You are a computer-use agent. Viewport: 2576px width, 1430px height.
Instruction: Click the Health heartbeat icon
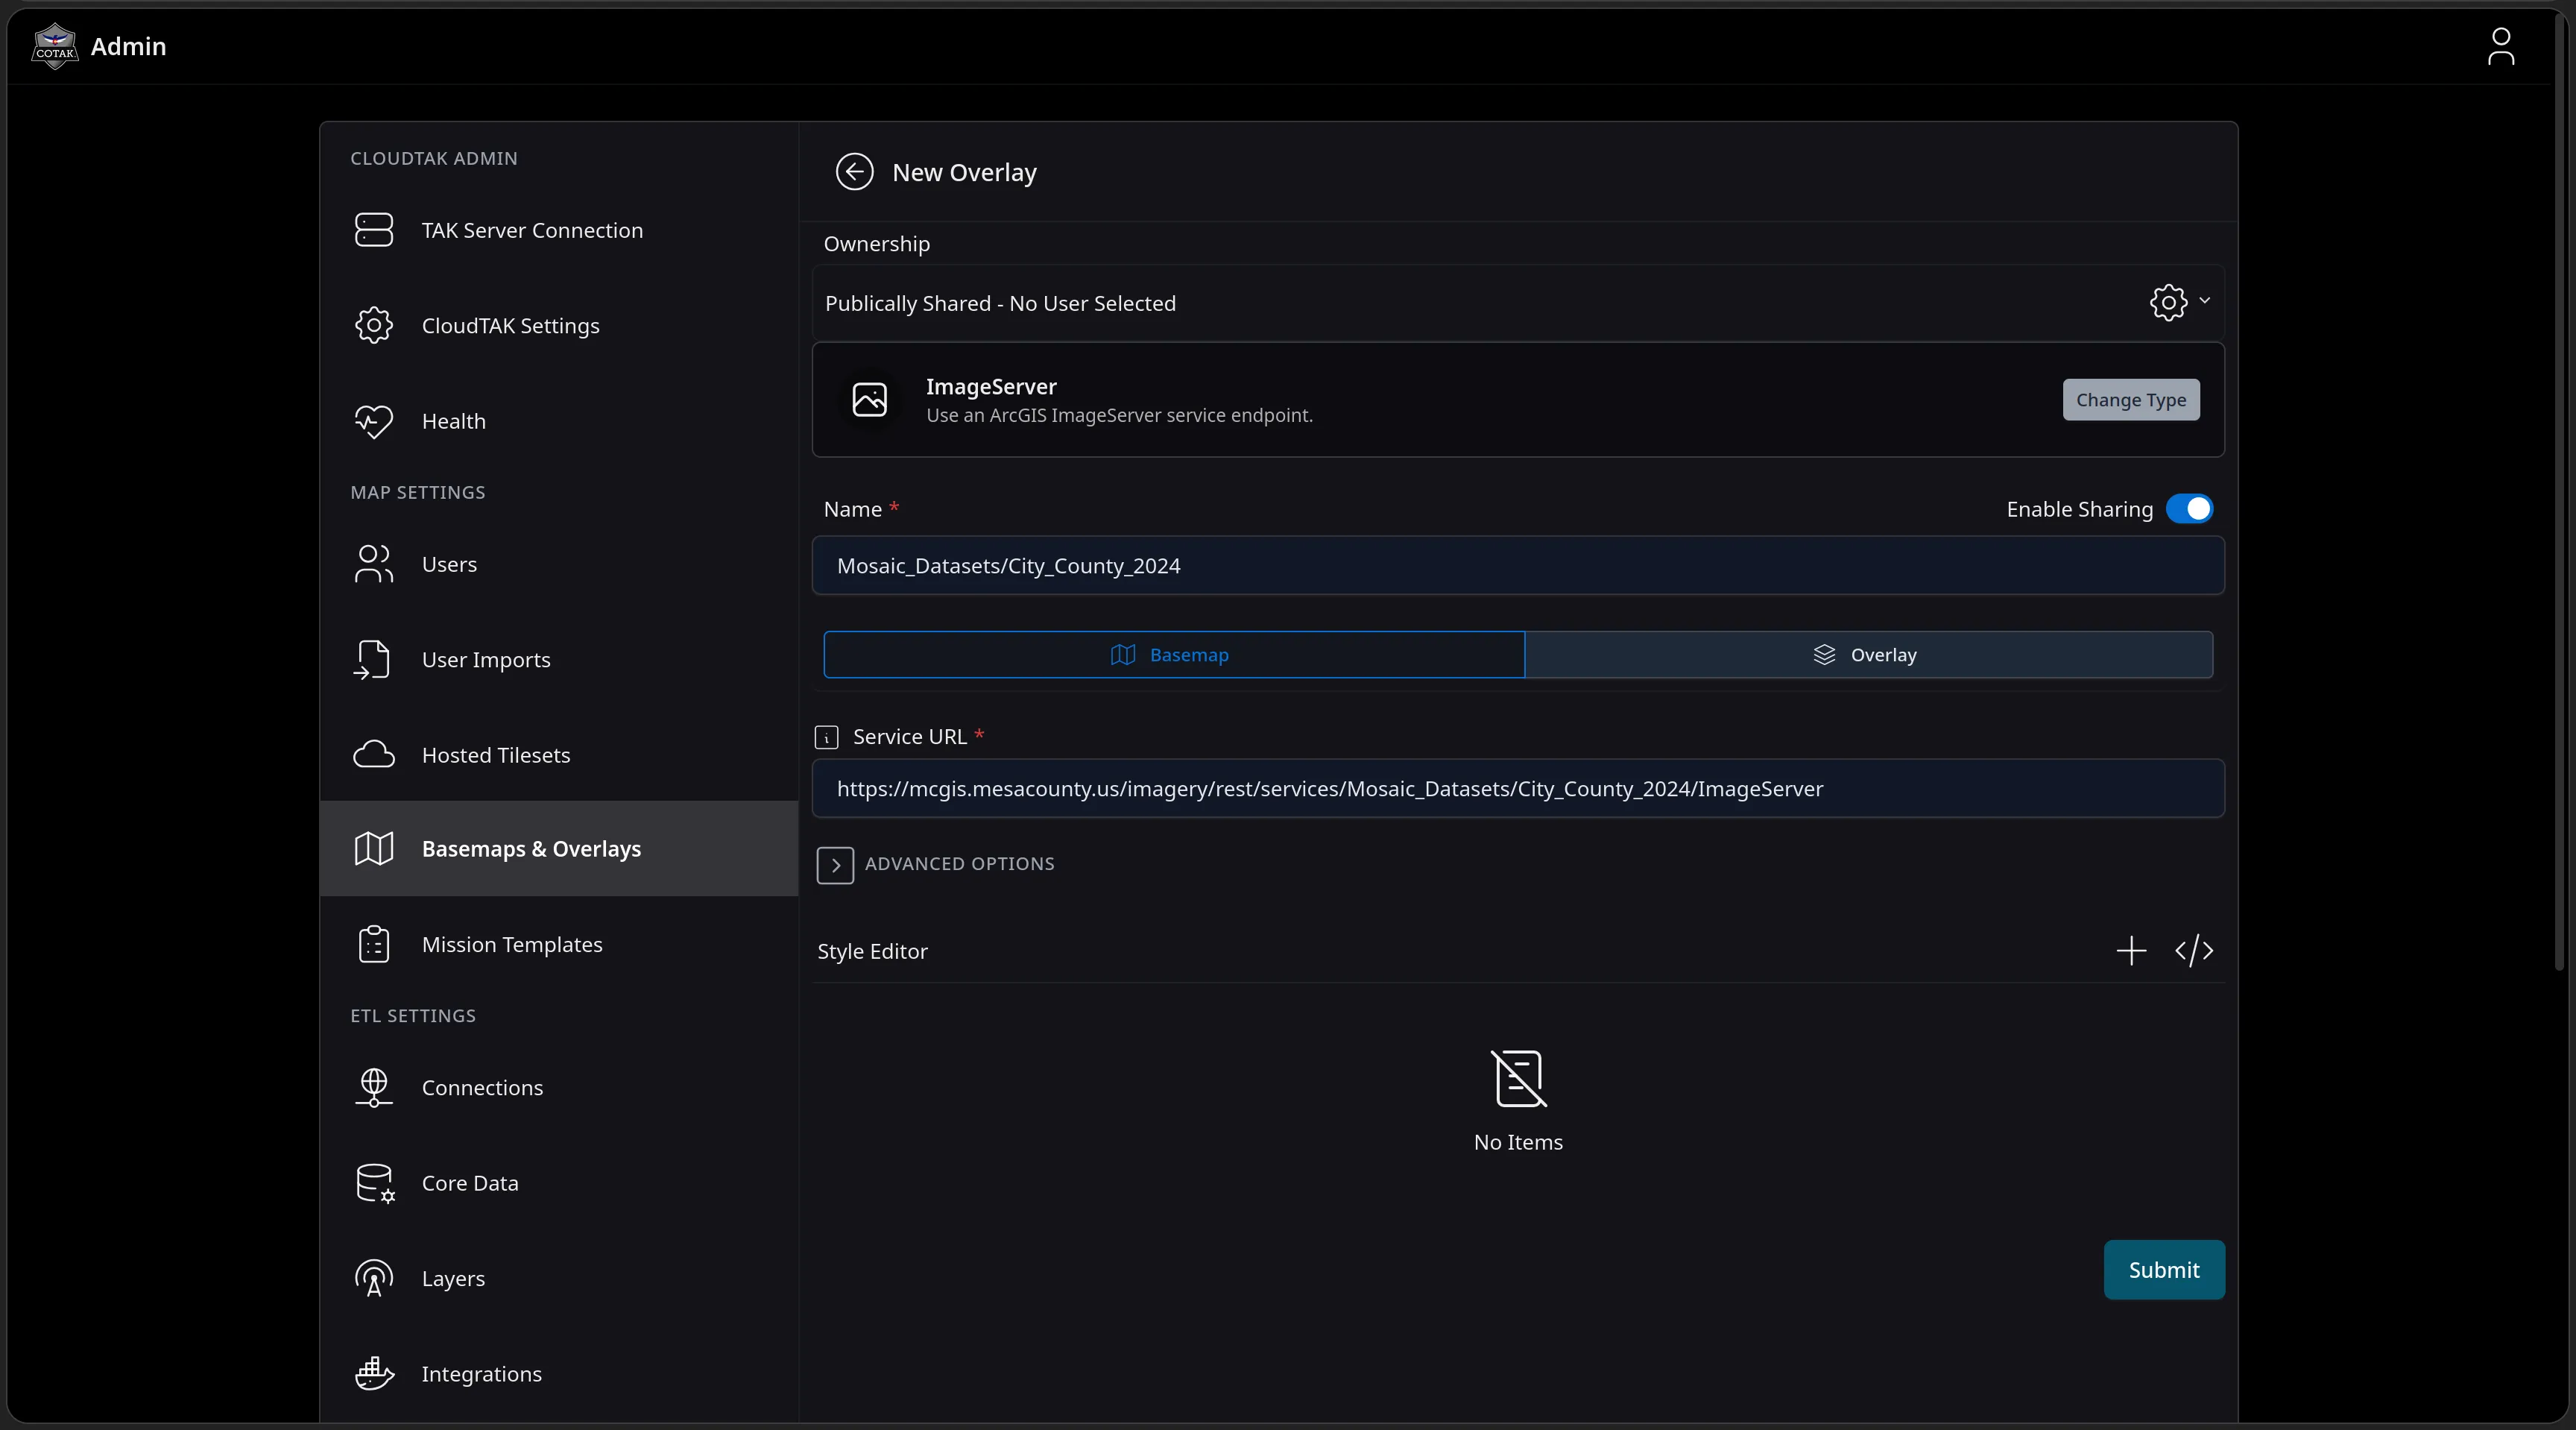coord(374,421)
